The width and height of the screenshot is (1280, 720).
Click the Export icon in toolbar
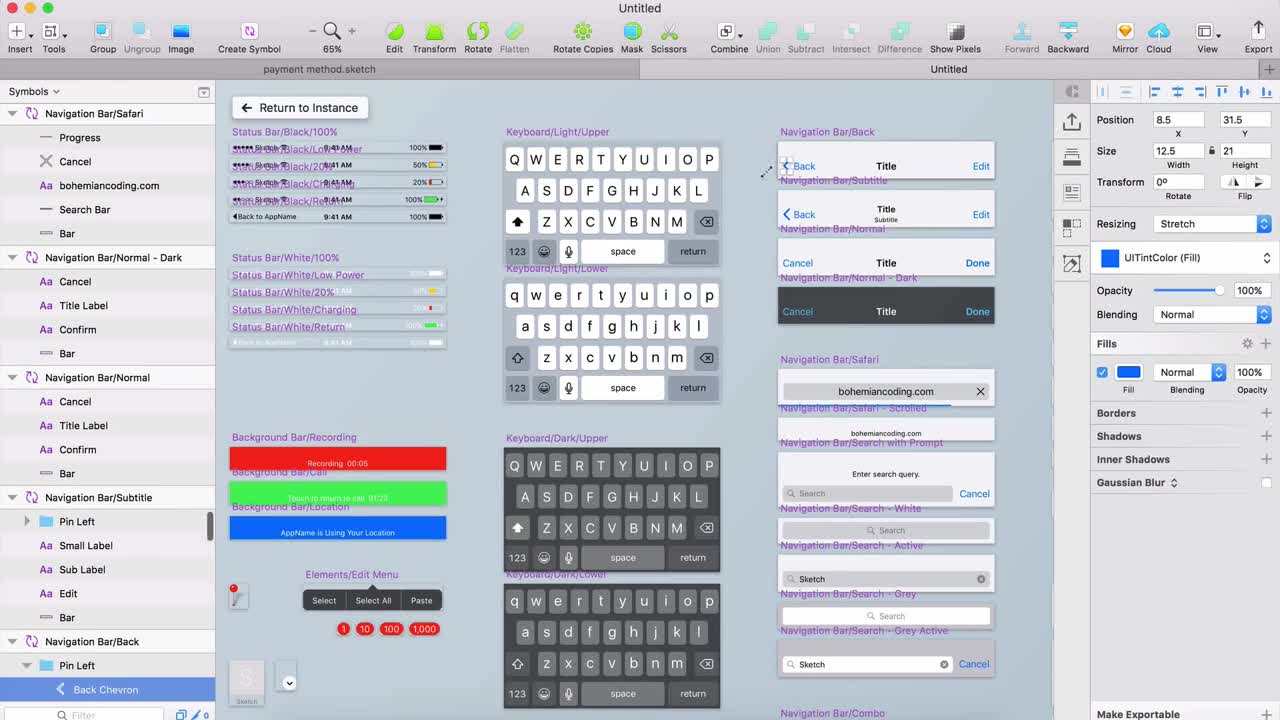[1258, 32]
